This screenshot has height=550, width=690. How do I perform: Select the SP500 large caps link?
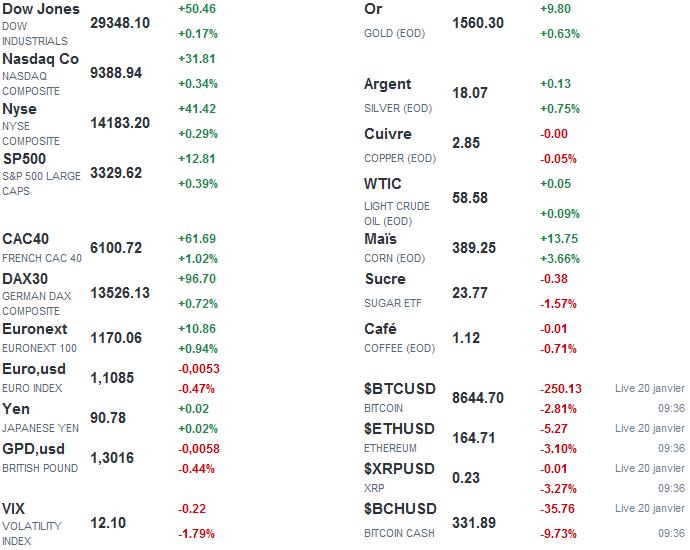coord(24,159)
